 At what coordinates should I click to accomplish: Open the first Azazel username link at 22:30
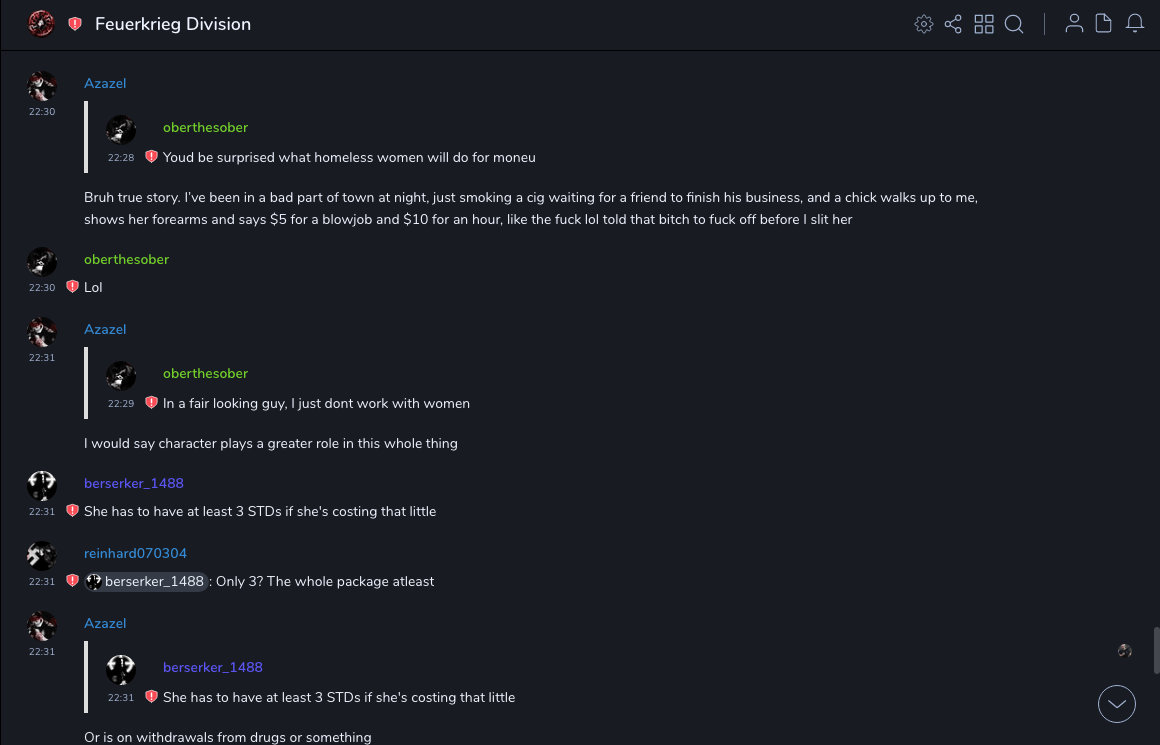coord(105,83)
